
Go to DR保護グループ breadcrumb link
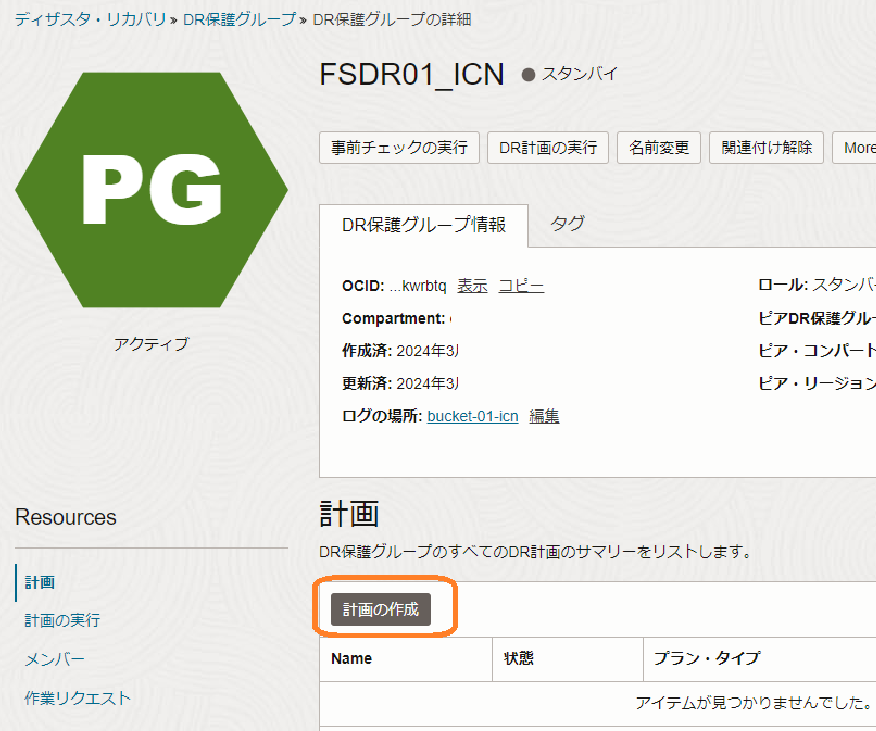point(239,19)
